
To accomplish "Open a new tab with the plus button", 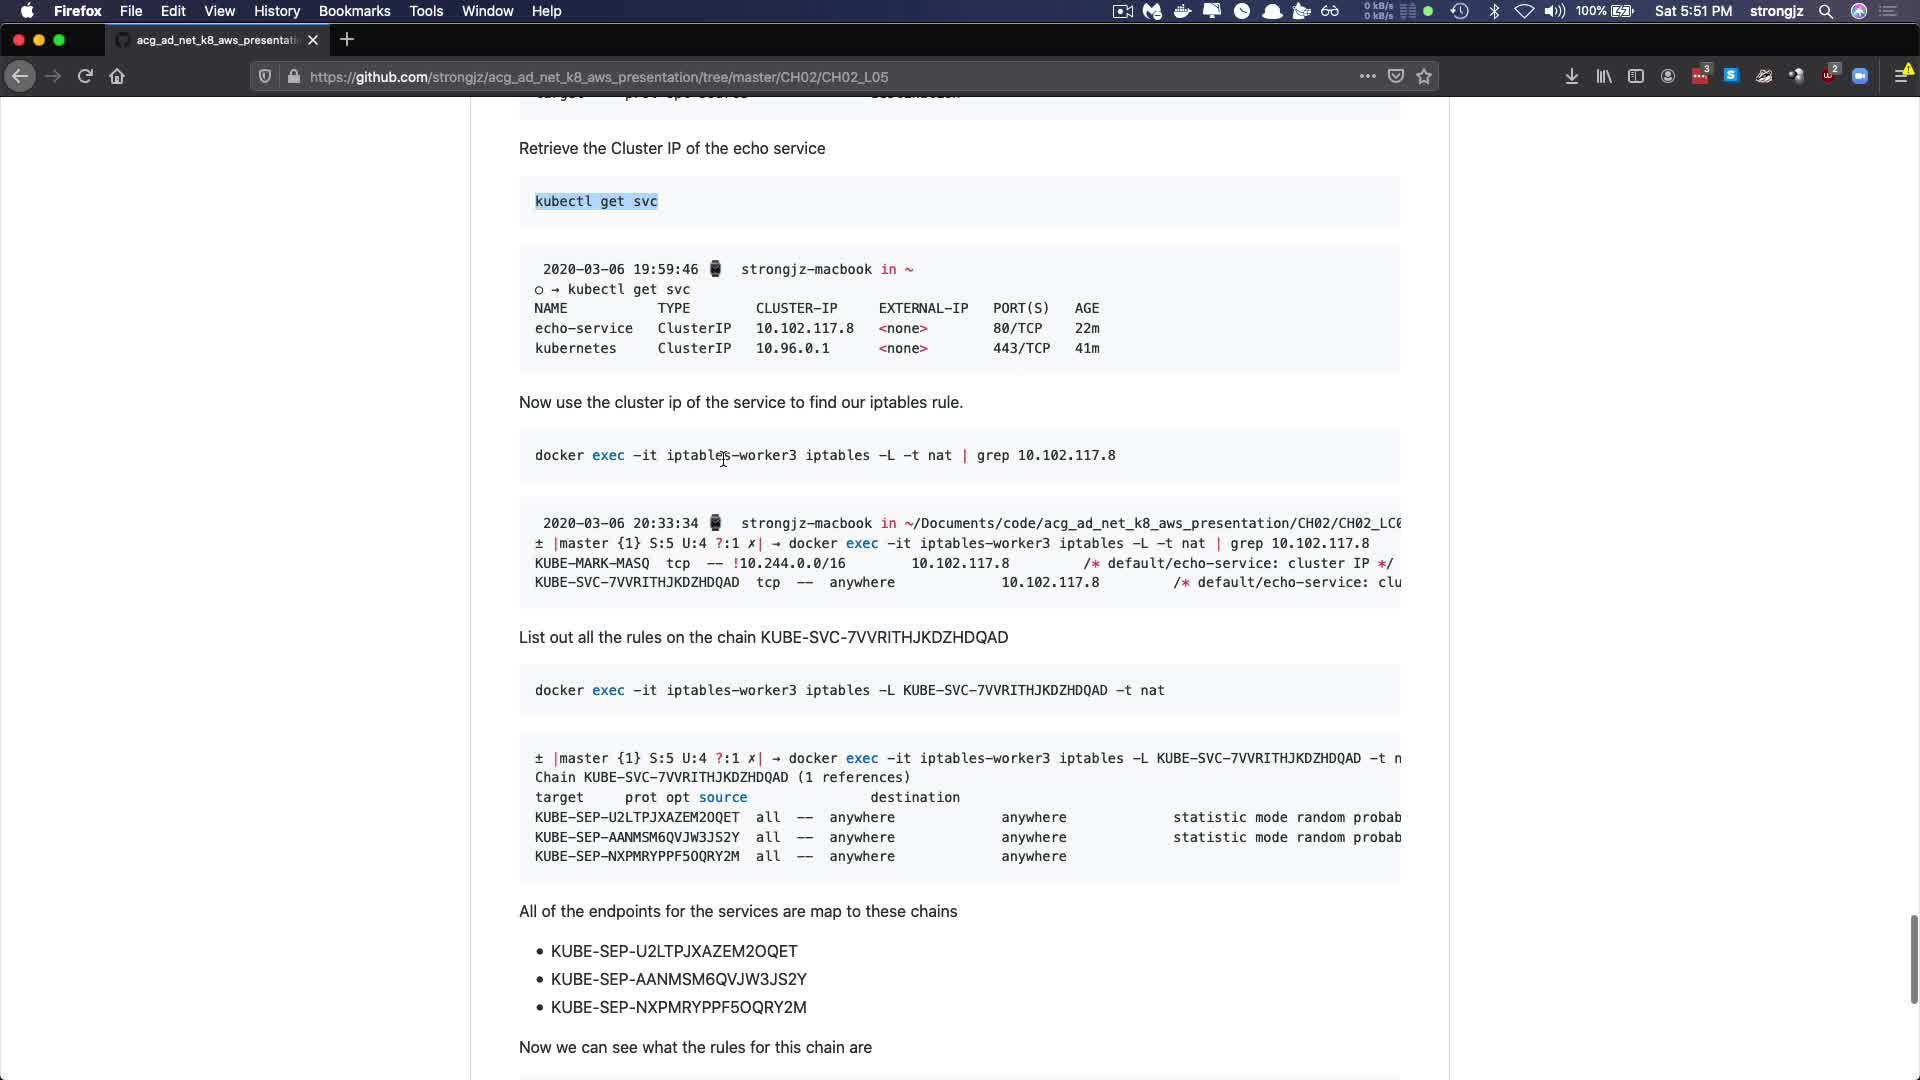I will pyautogui.click(x=347, y=40).
